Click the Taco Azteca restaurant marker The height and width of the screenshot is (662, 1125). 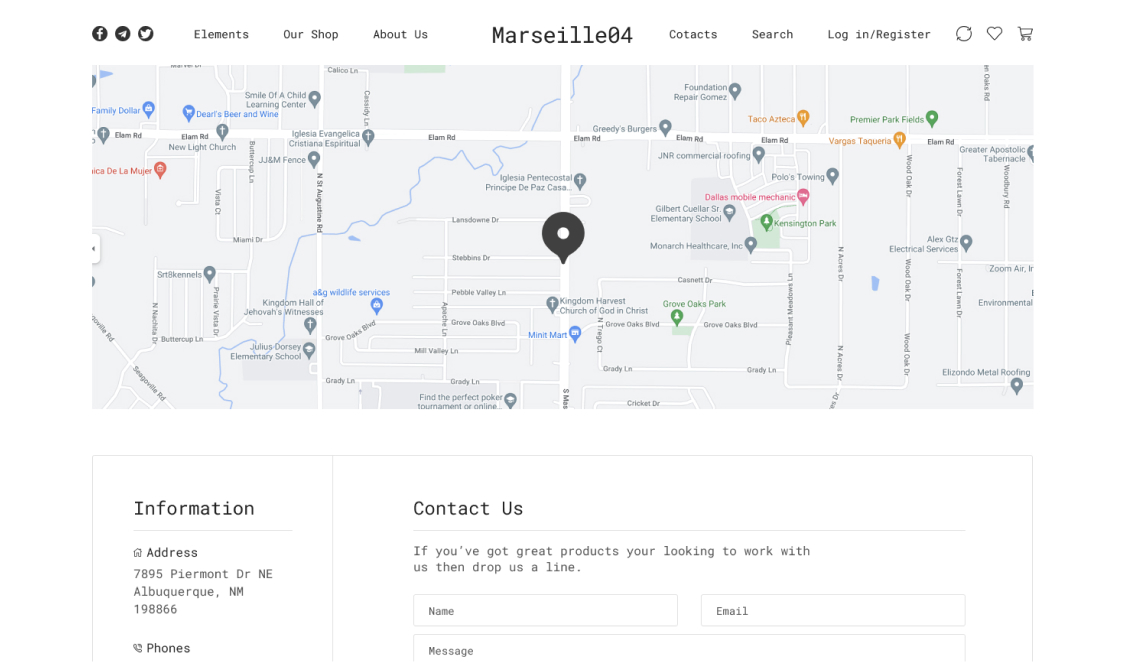(x=803, y=118)
